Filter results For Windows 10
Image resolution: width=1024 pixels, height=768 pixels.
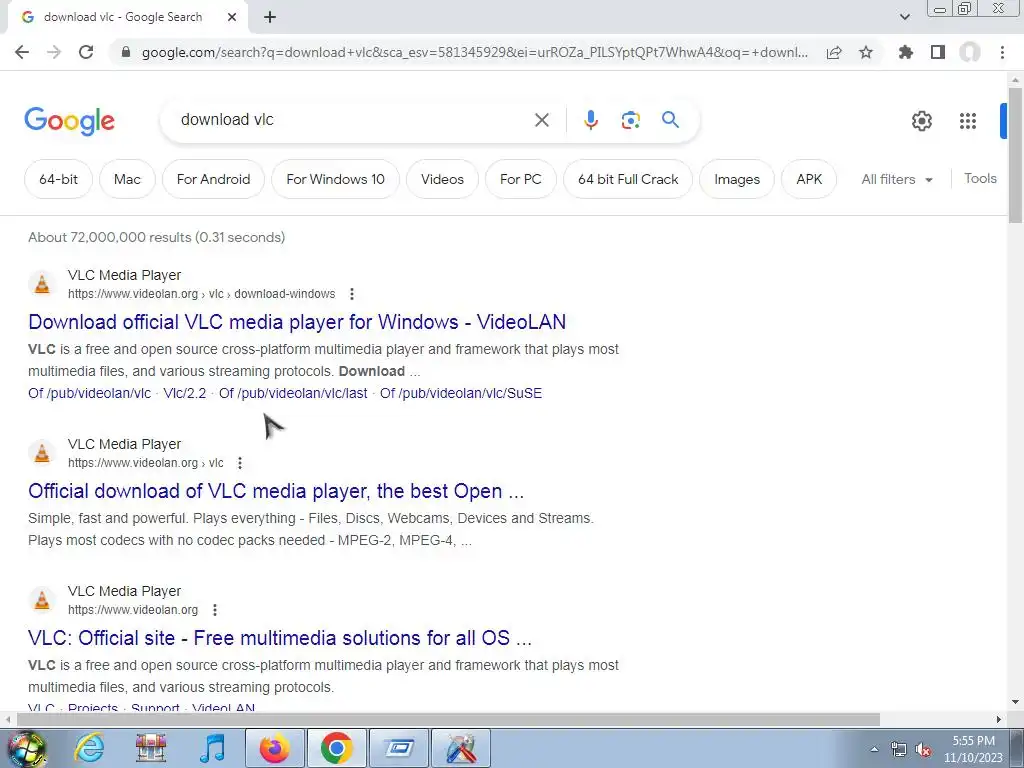click(335, 179)
